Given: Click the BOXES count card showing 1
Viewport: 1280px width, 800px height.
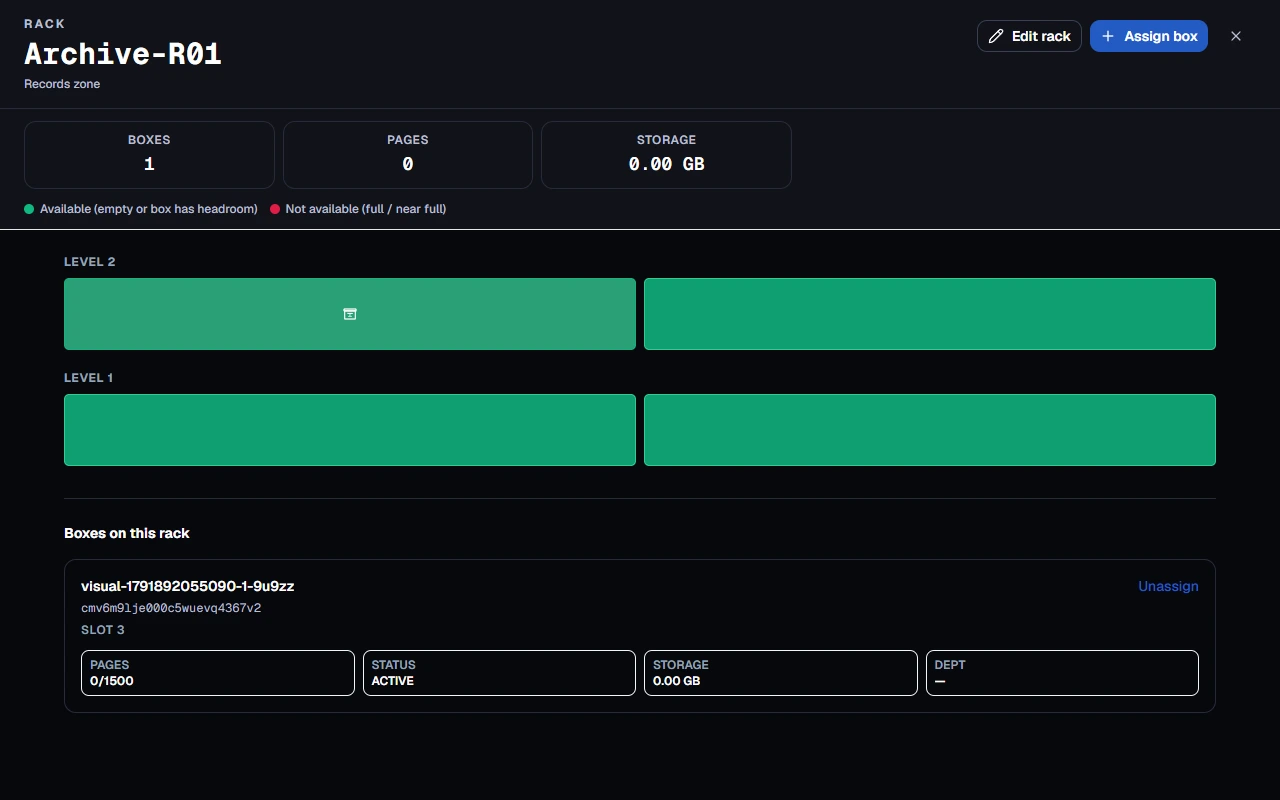Looking at the screenshot, I should (149, 155).
